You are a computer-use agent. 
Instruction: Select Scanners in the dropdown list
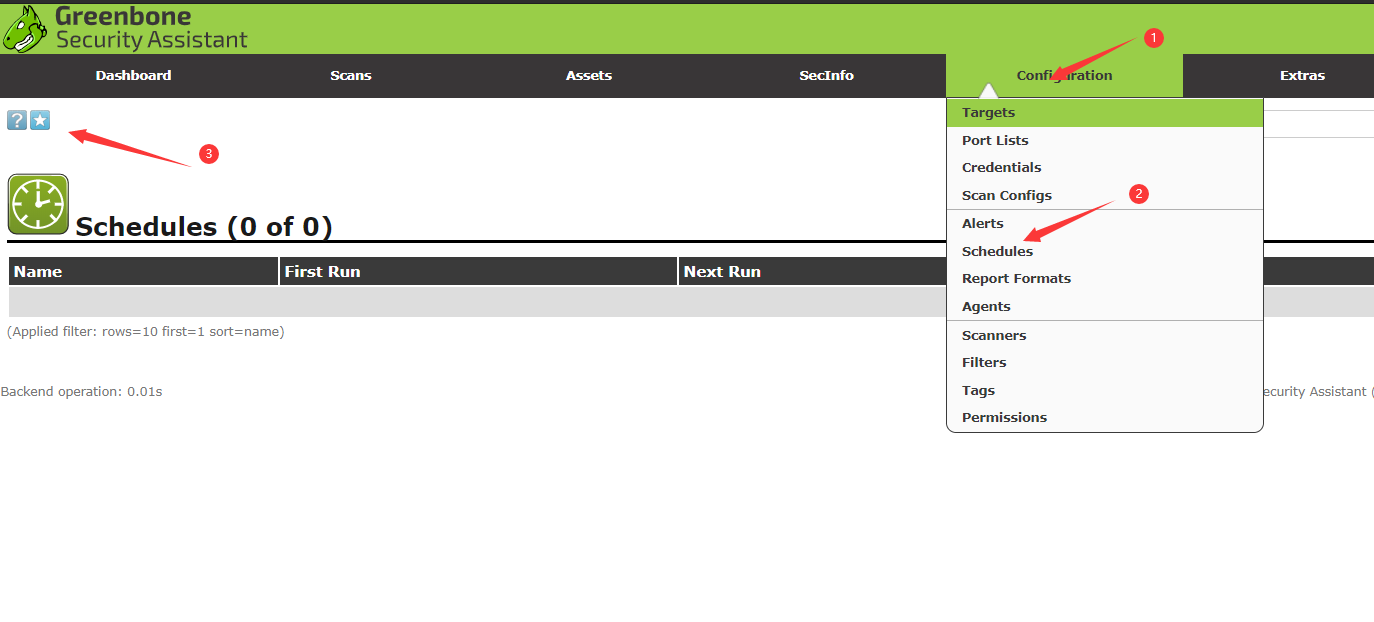click(x=994, y=336)
